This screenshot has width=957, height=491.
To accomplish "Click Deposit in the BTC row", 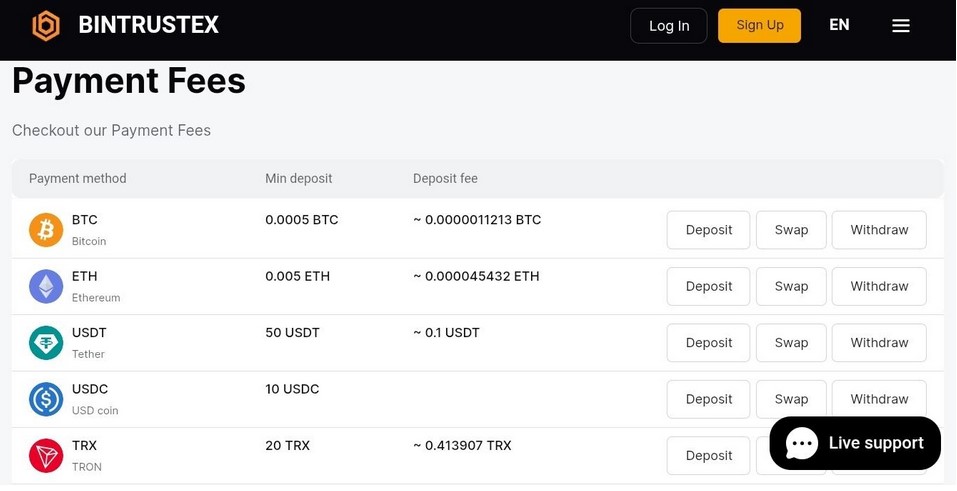I will click(x=708, y=230).
